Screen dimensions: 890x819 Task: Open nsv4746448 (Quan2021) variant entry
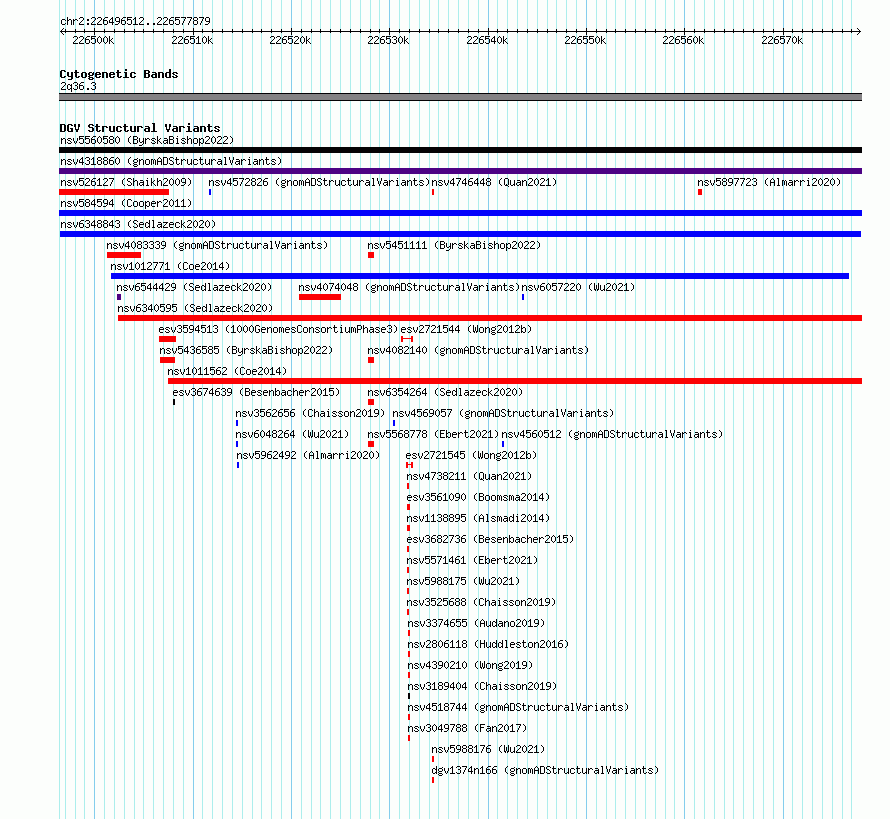(494, 182)
